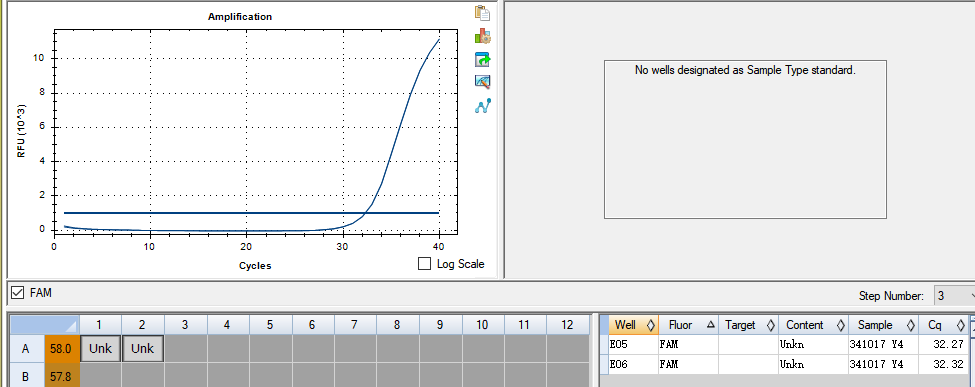The height and width of the screenshot is (387, 975).
Task: Select the plate column 5 header
Action: pyautogui.click(x=270, y=325)
